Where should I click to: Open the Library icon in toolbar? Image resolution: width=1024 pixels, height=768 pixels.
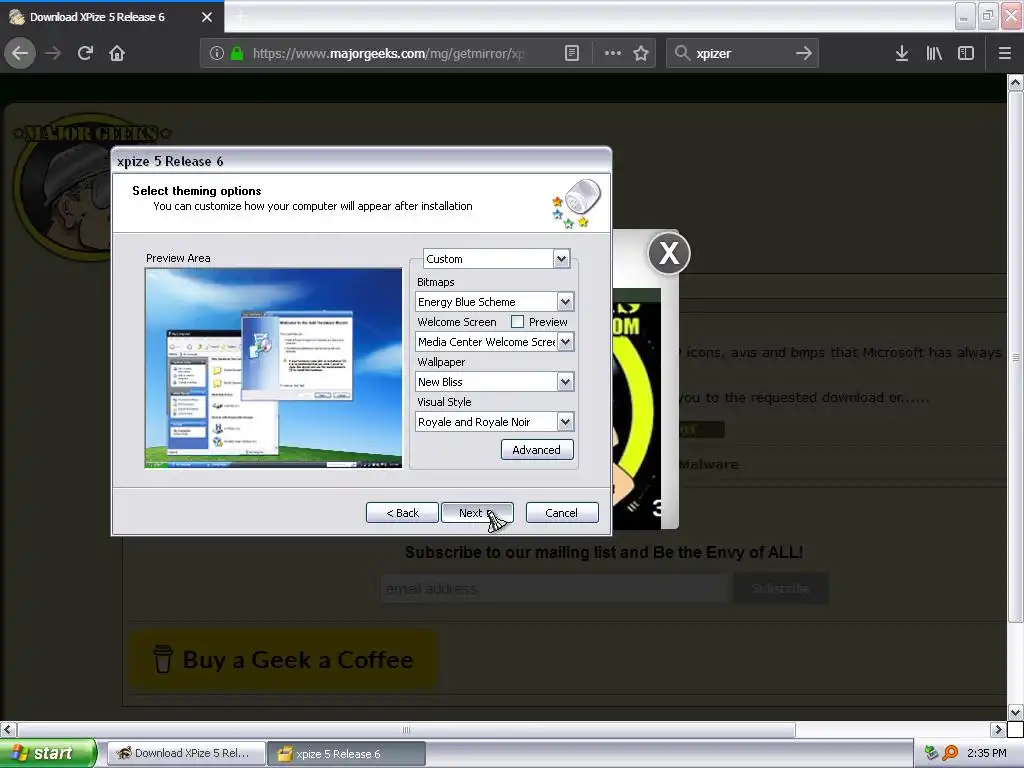(934, 53)
